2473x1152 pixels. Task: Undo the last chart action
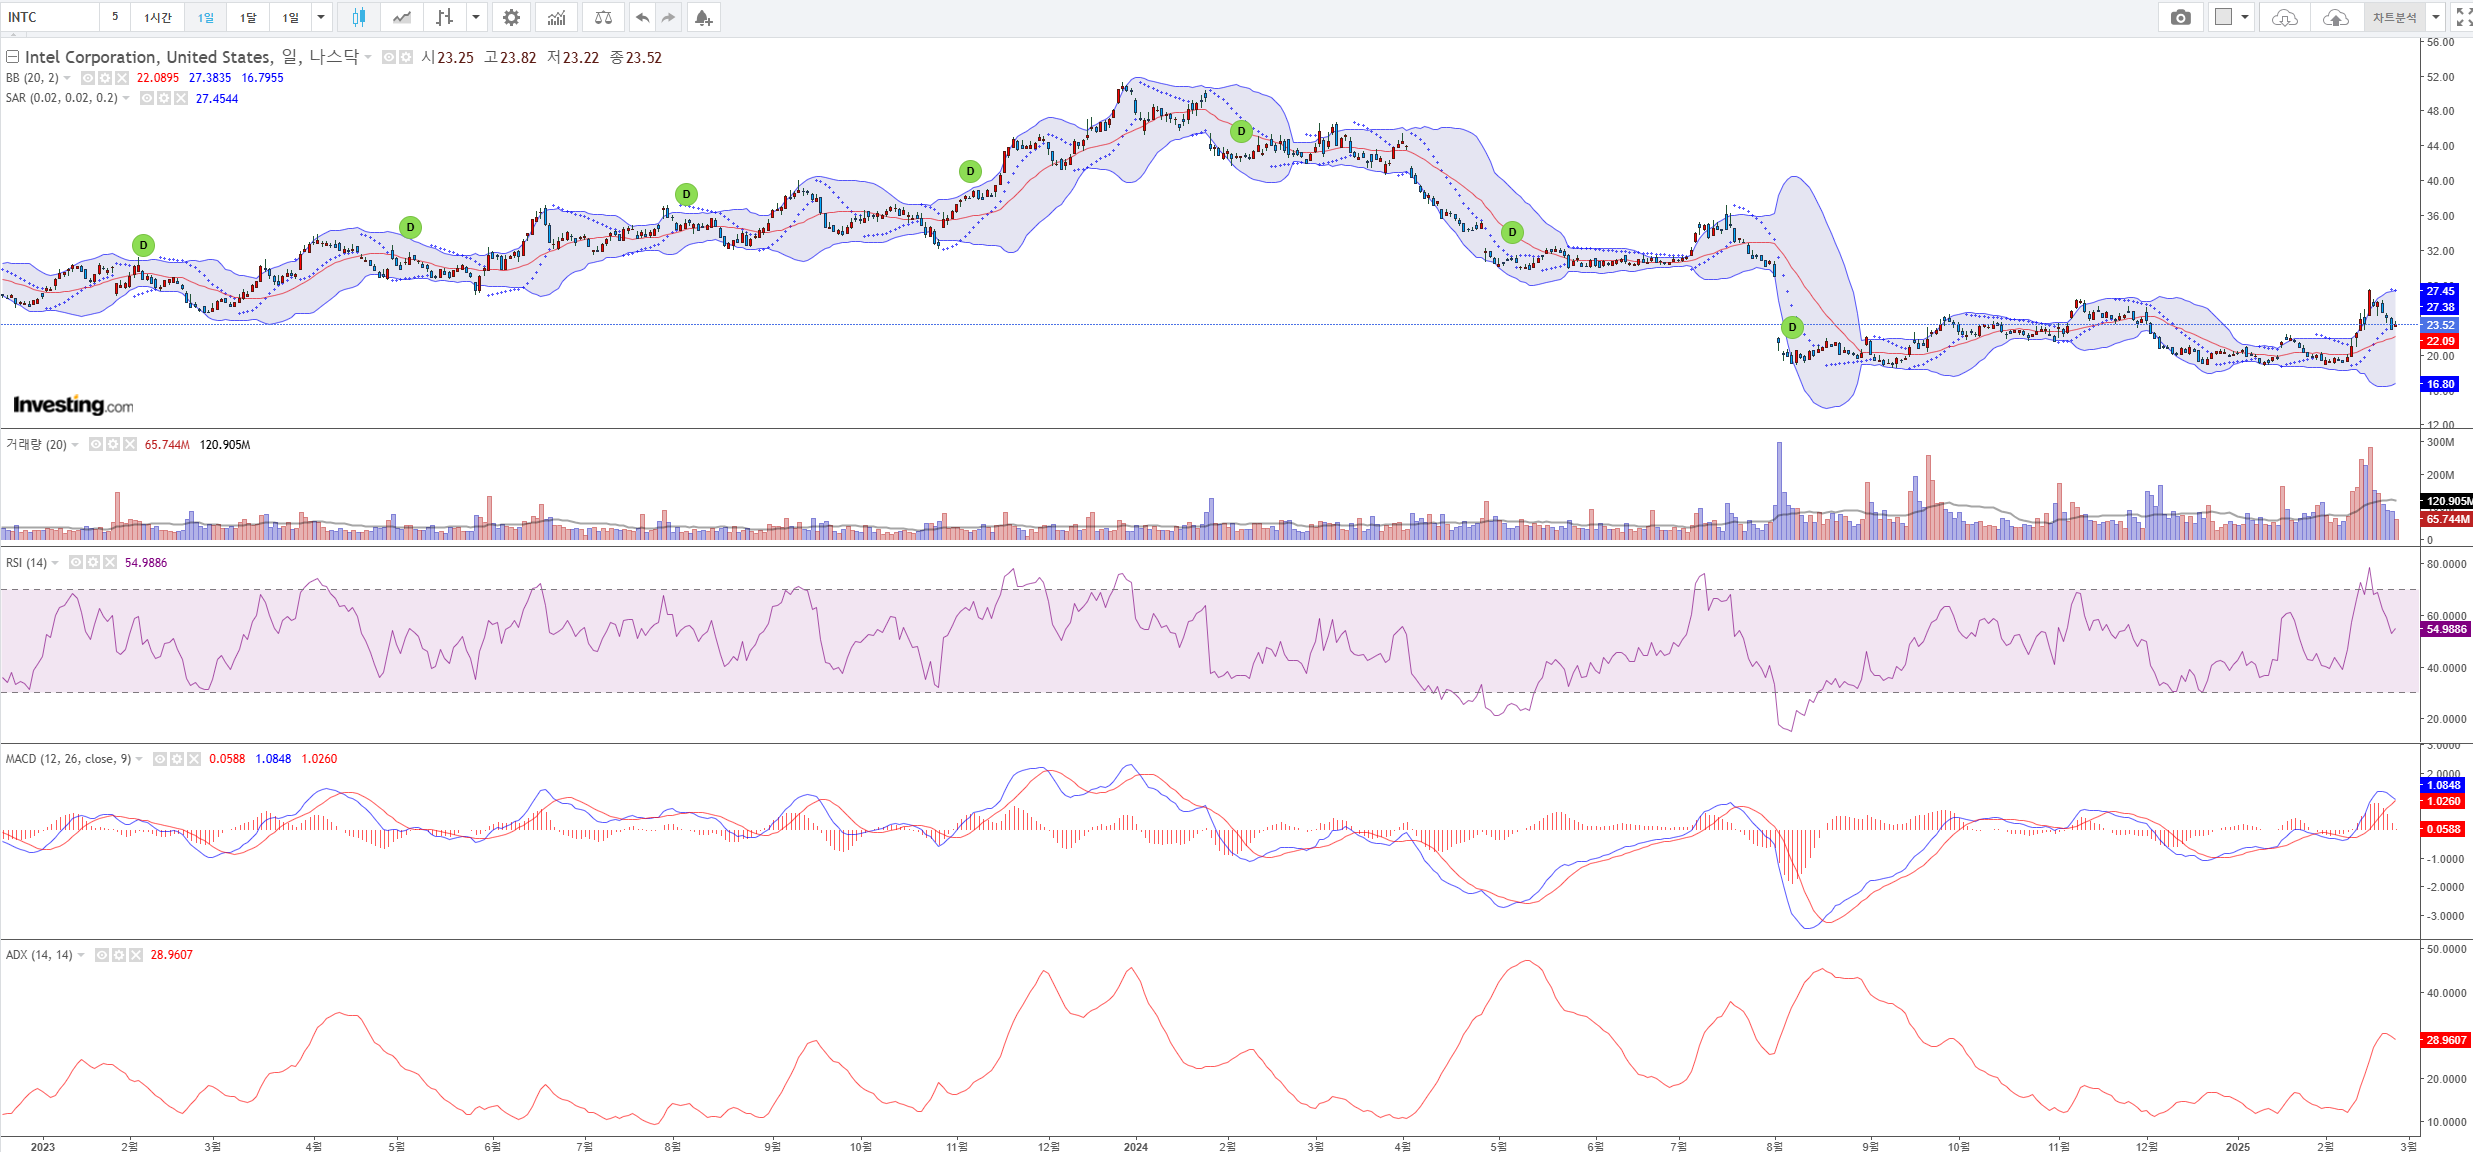(642, 17)
